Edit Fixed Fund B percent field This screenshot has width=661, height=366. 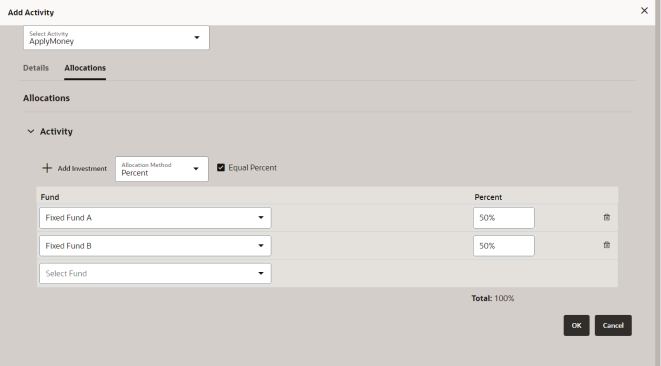(504, 246)
